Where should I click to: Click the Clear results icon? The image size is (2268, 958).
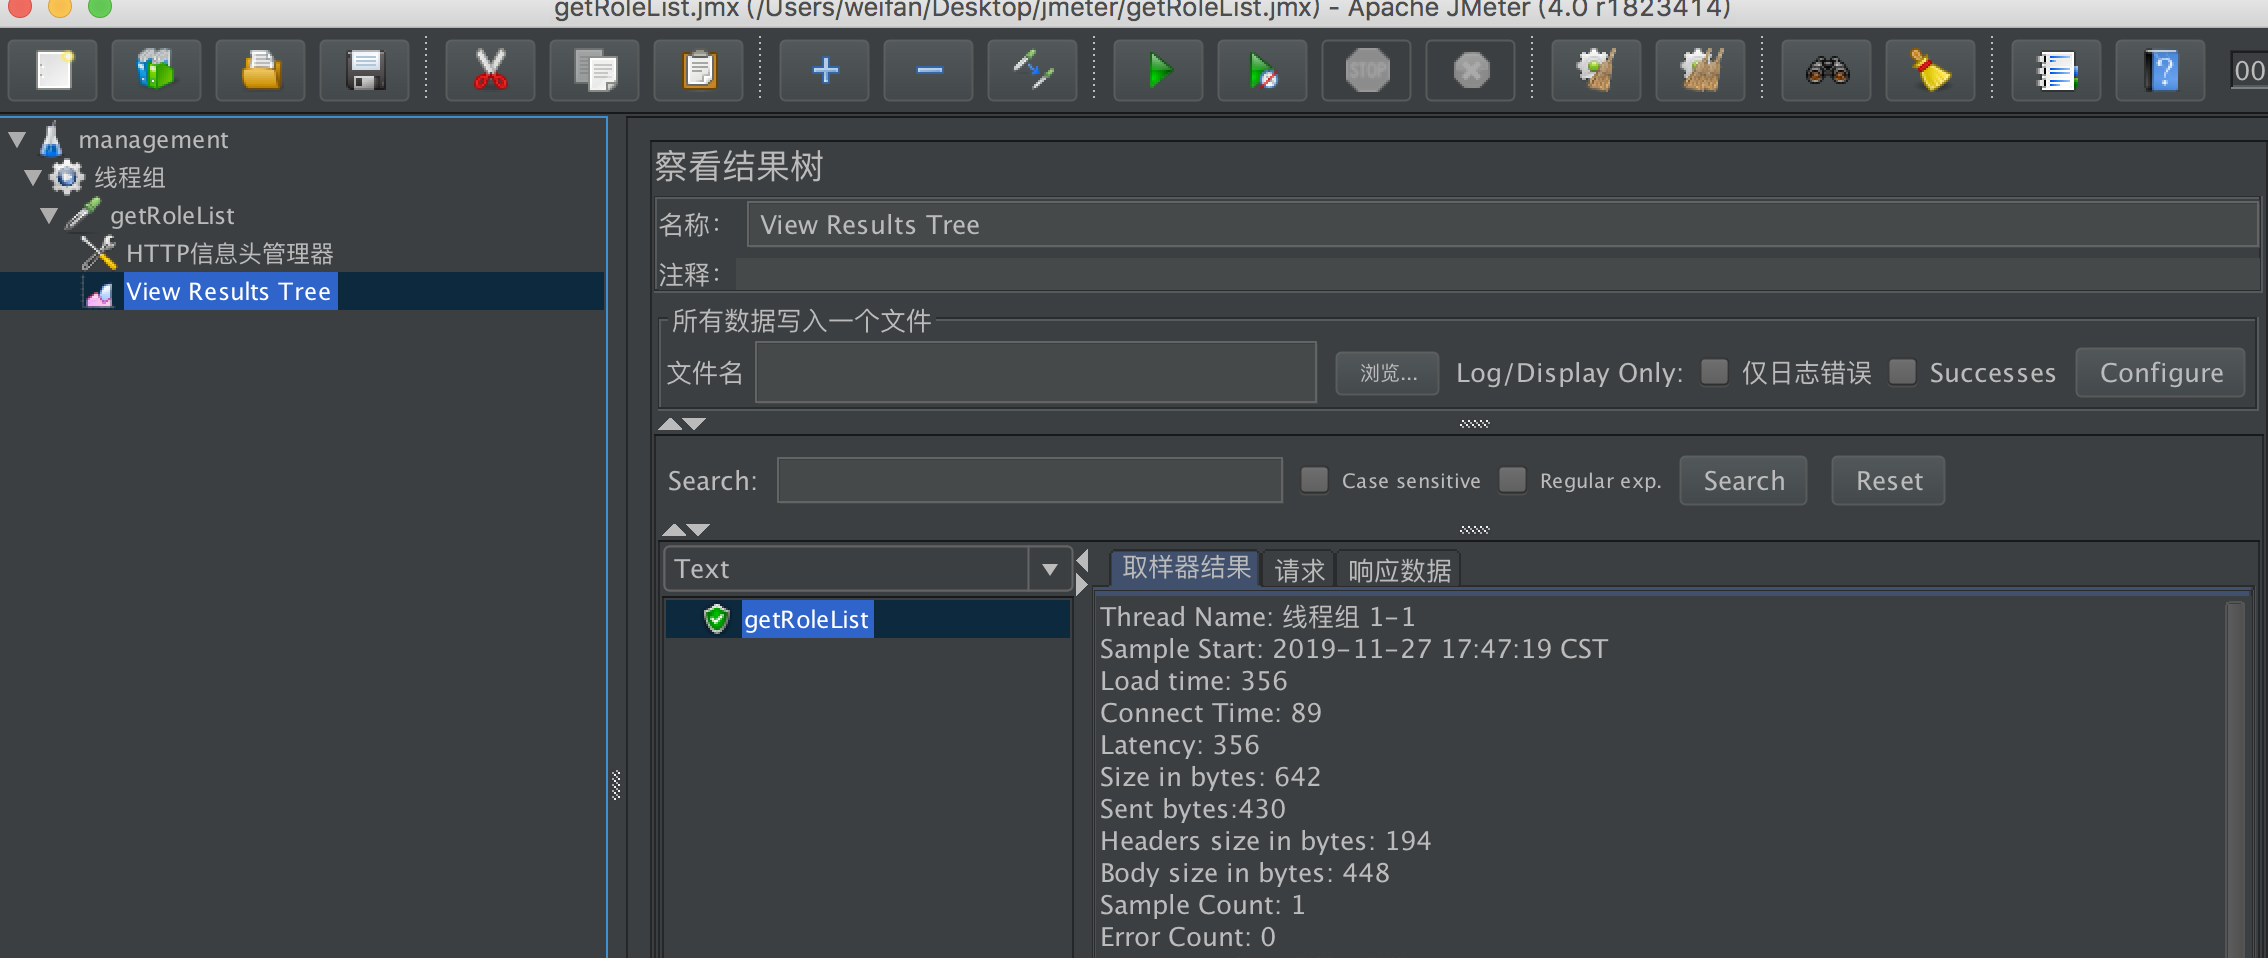tap(1596, 71)
